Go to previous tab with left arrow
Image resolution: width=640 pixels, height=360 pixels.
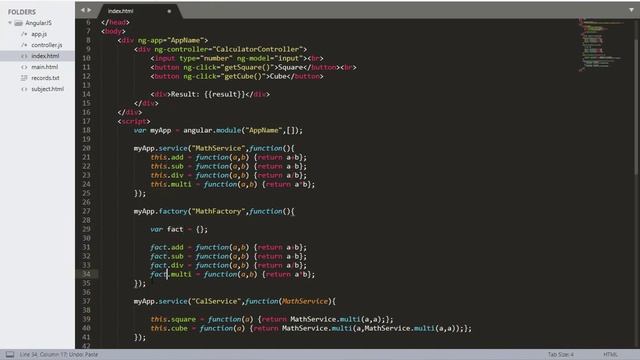(83, 10)
